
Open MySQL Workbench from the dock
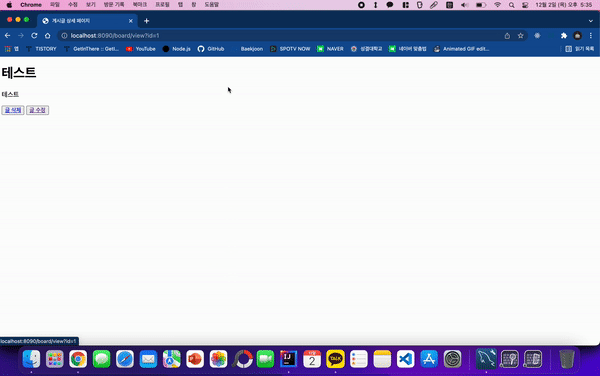point(486,359)
